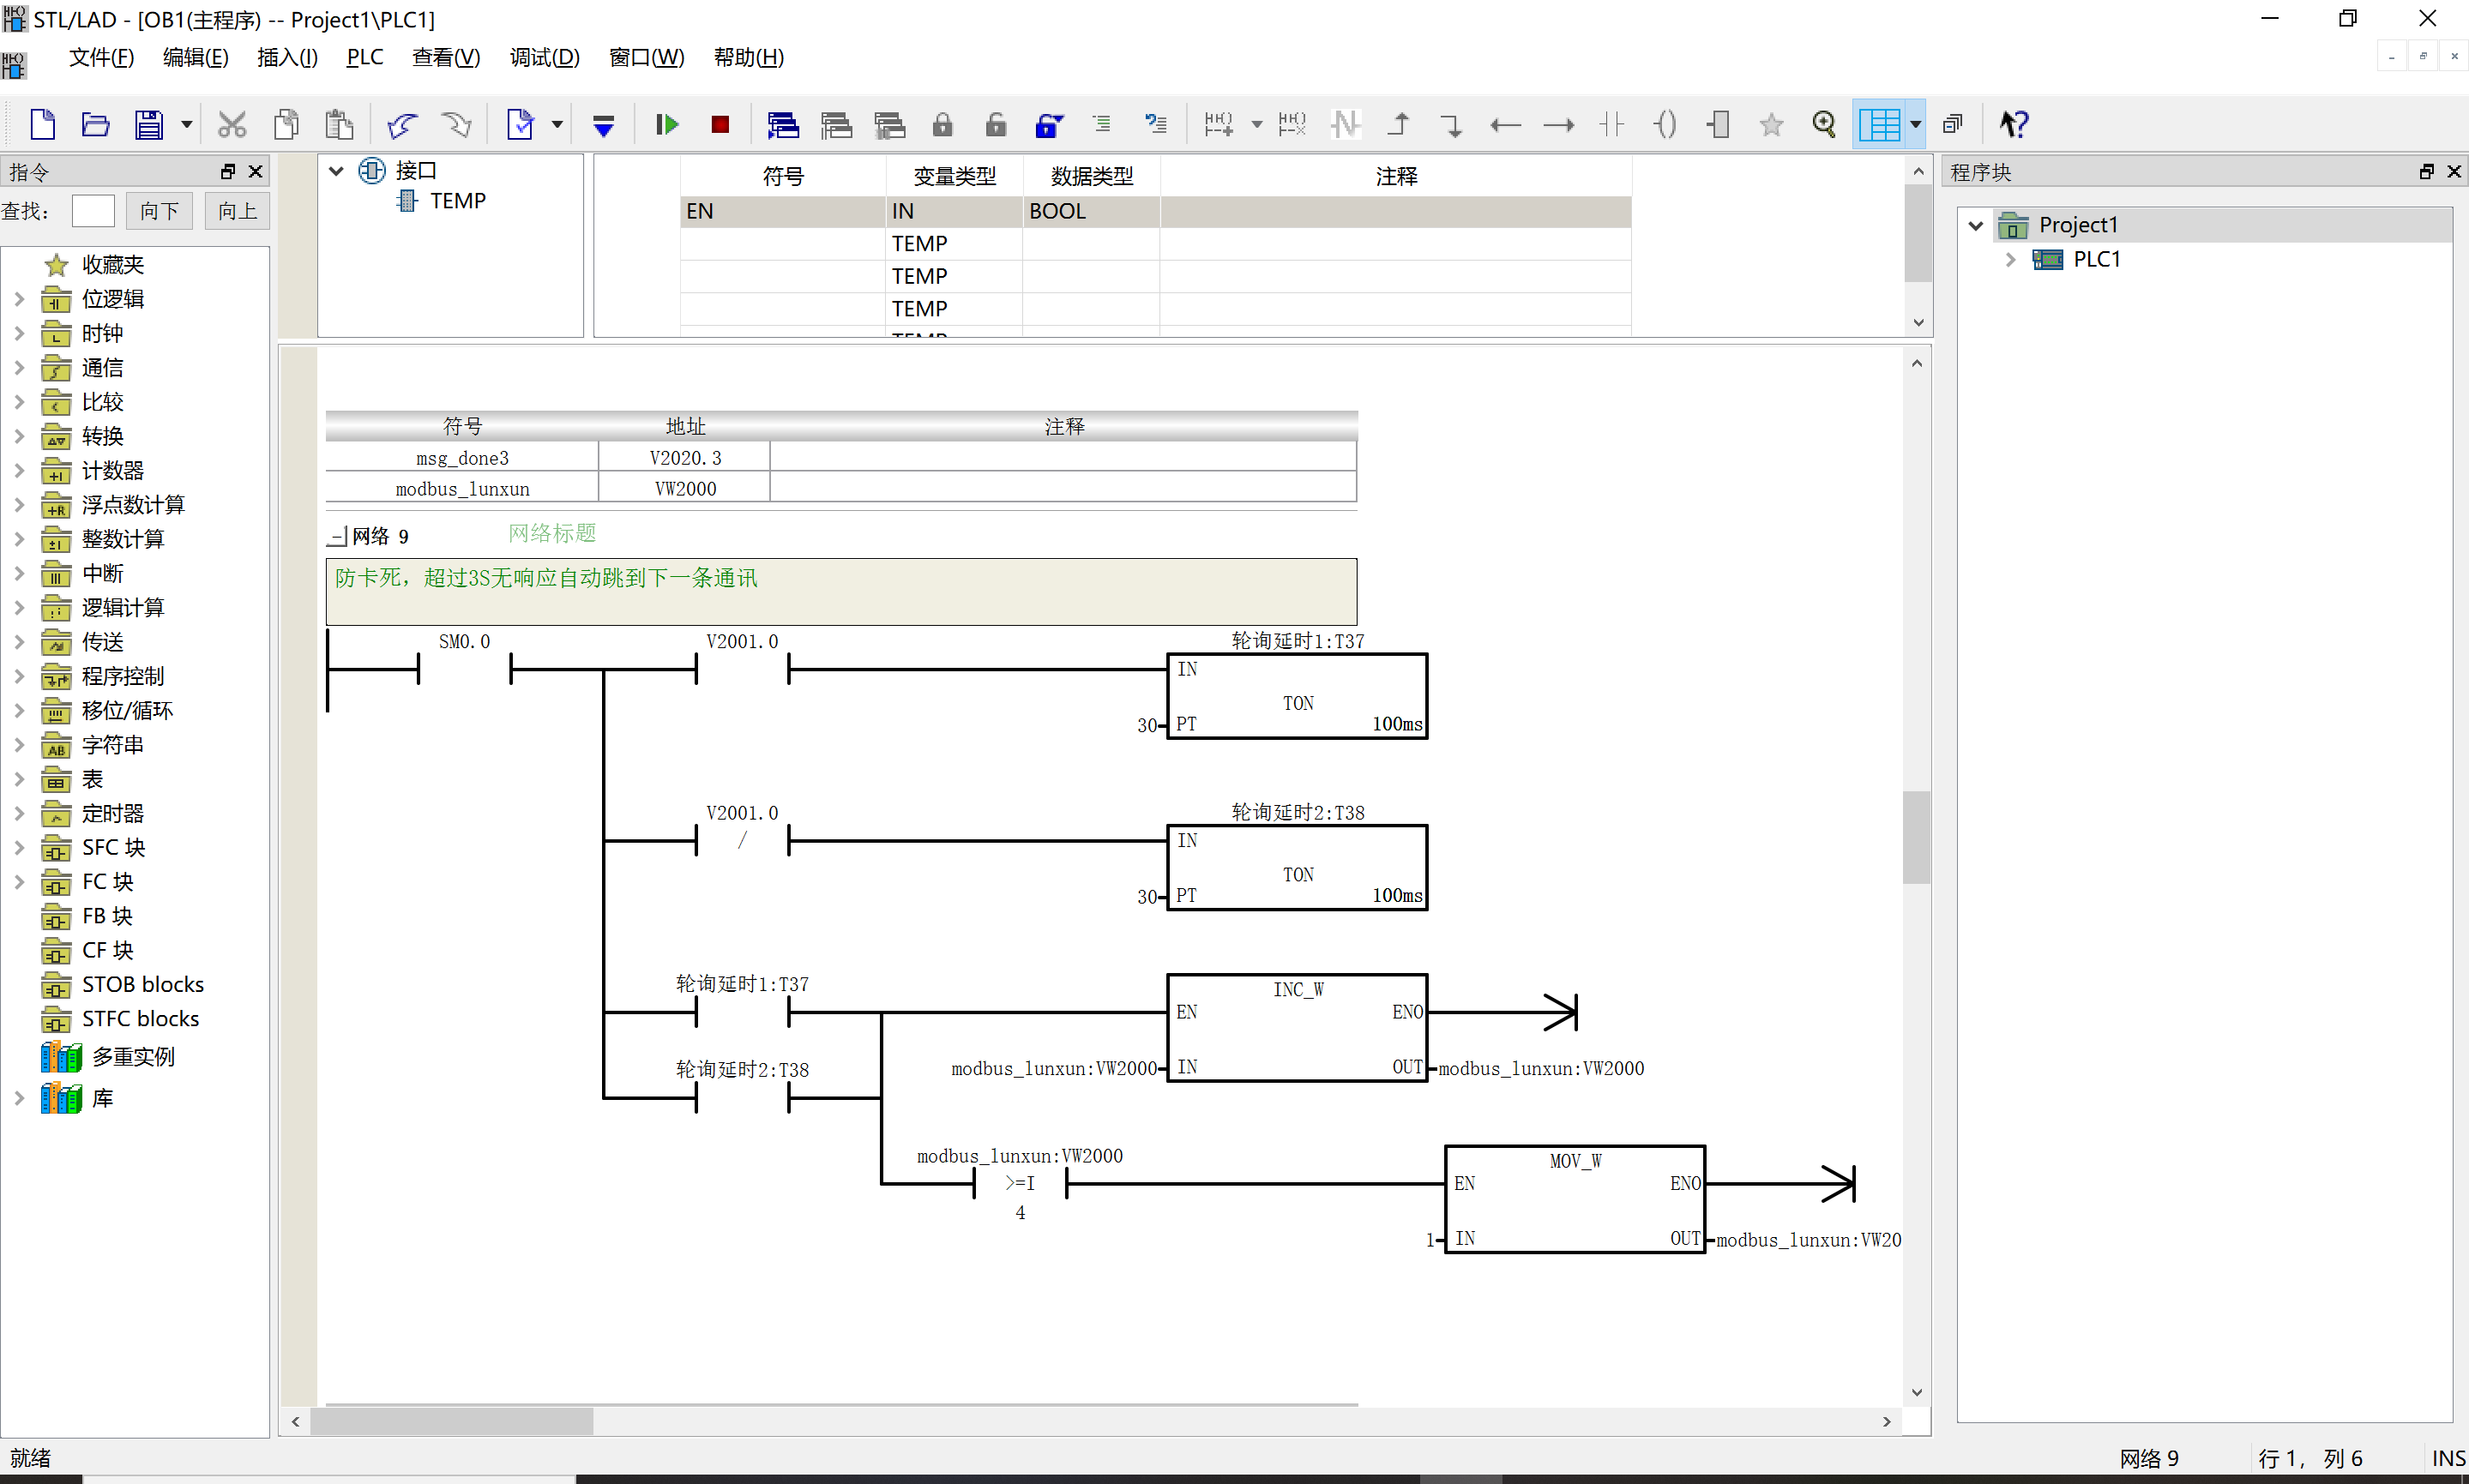
Task: Click the right arrow line icon
Action: click(x=1559, y=125)
